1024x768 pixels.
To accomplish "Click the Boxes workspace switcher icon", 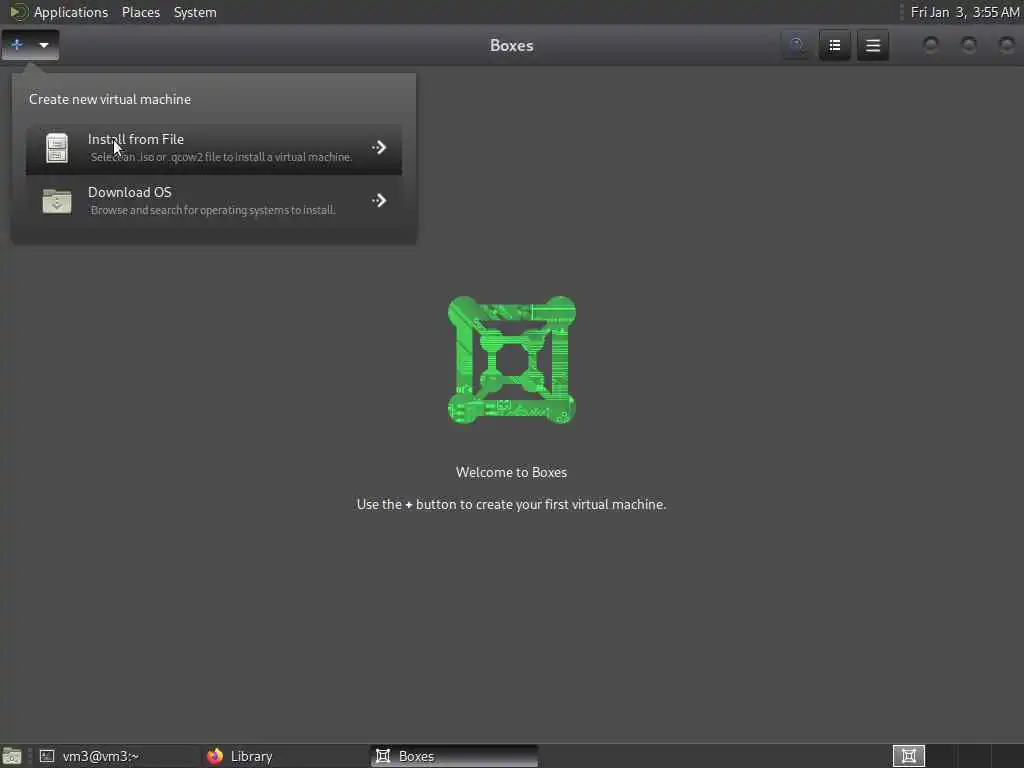I will coord(908,756).
